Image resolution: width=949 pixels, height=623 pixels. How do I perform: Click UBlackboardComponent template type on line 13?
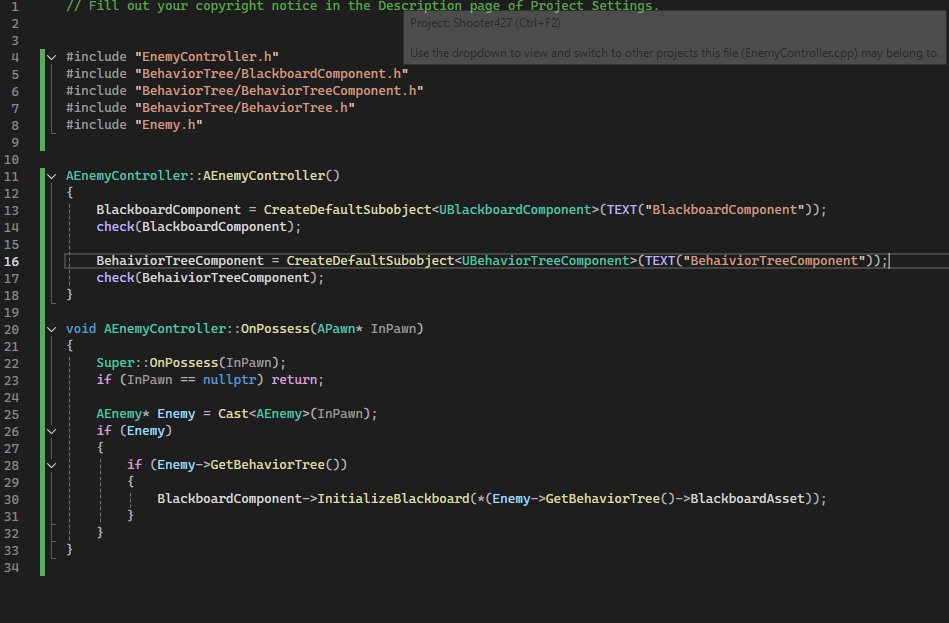[514, 209]
